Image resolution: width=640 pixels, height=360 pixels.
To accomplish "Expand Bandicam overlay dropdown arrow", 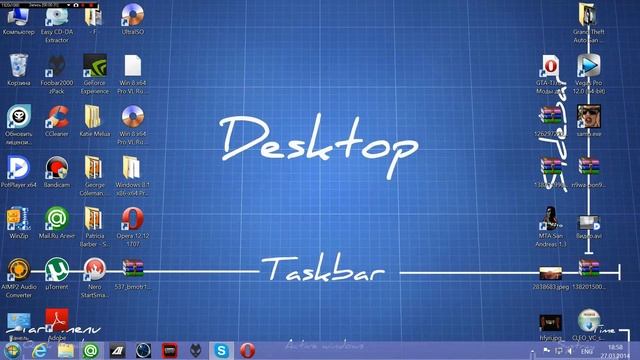I will coord(69,5).
